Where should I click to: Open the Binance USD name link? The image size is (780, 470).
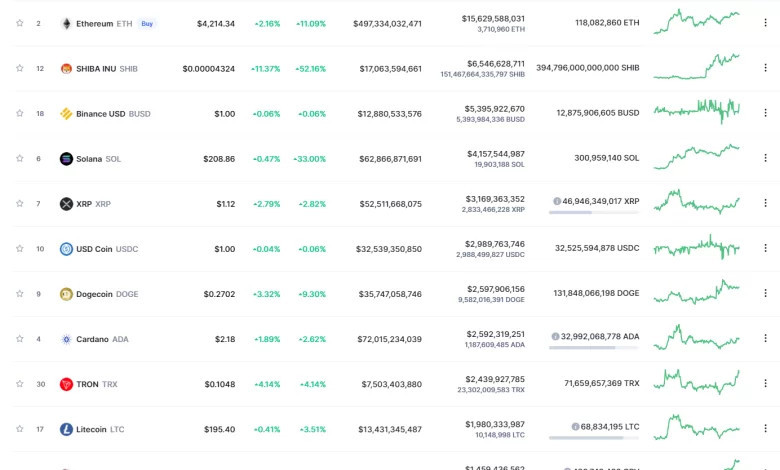click(101, 114)
